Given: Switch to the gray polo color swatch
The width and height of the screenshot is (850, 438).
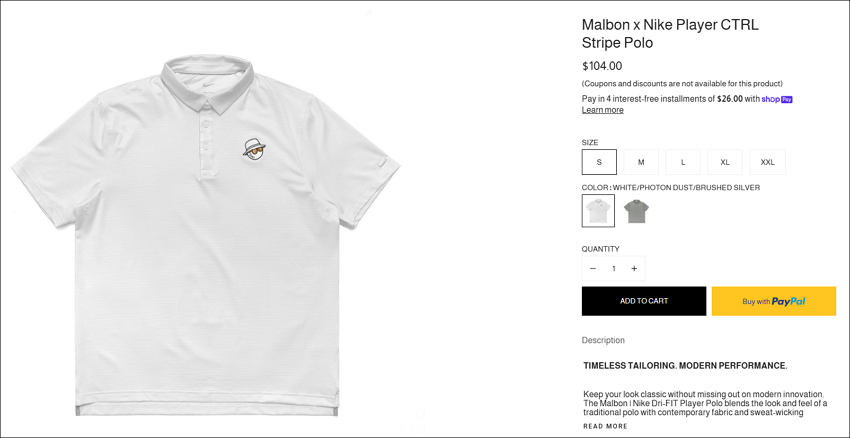Looking at the screenshot, I should pyautogui.click(x=636, y=211).
